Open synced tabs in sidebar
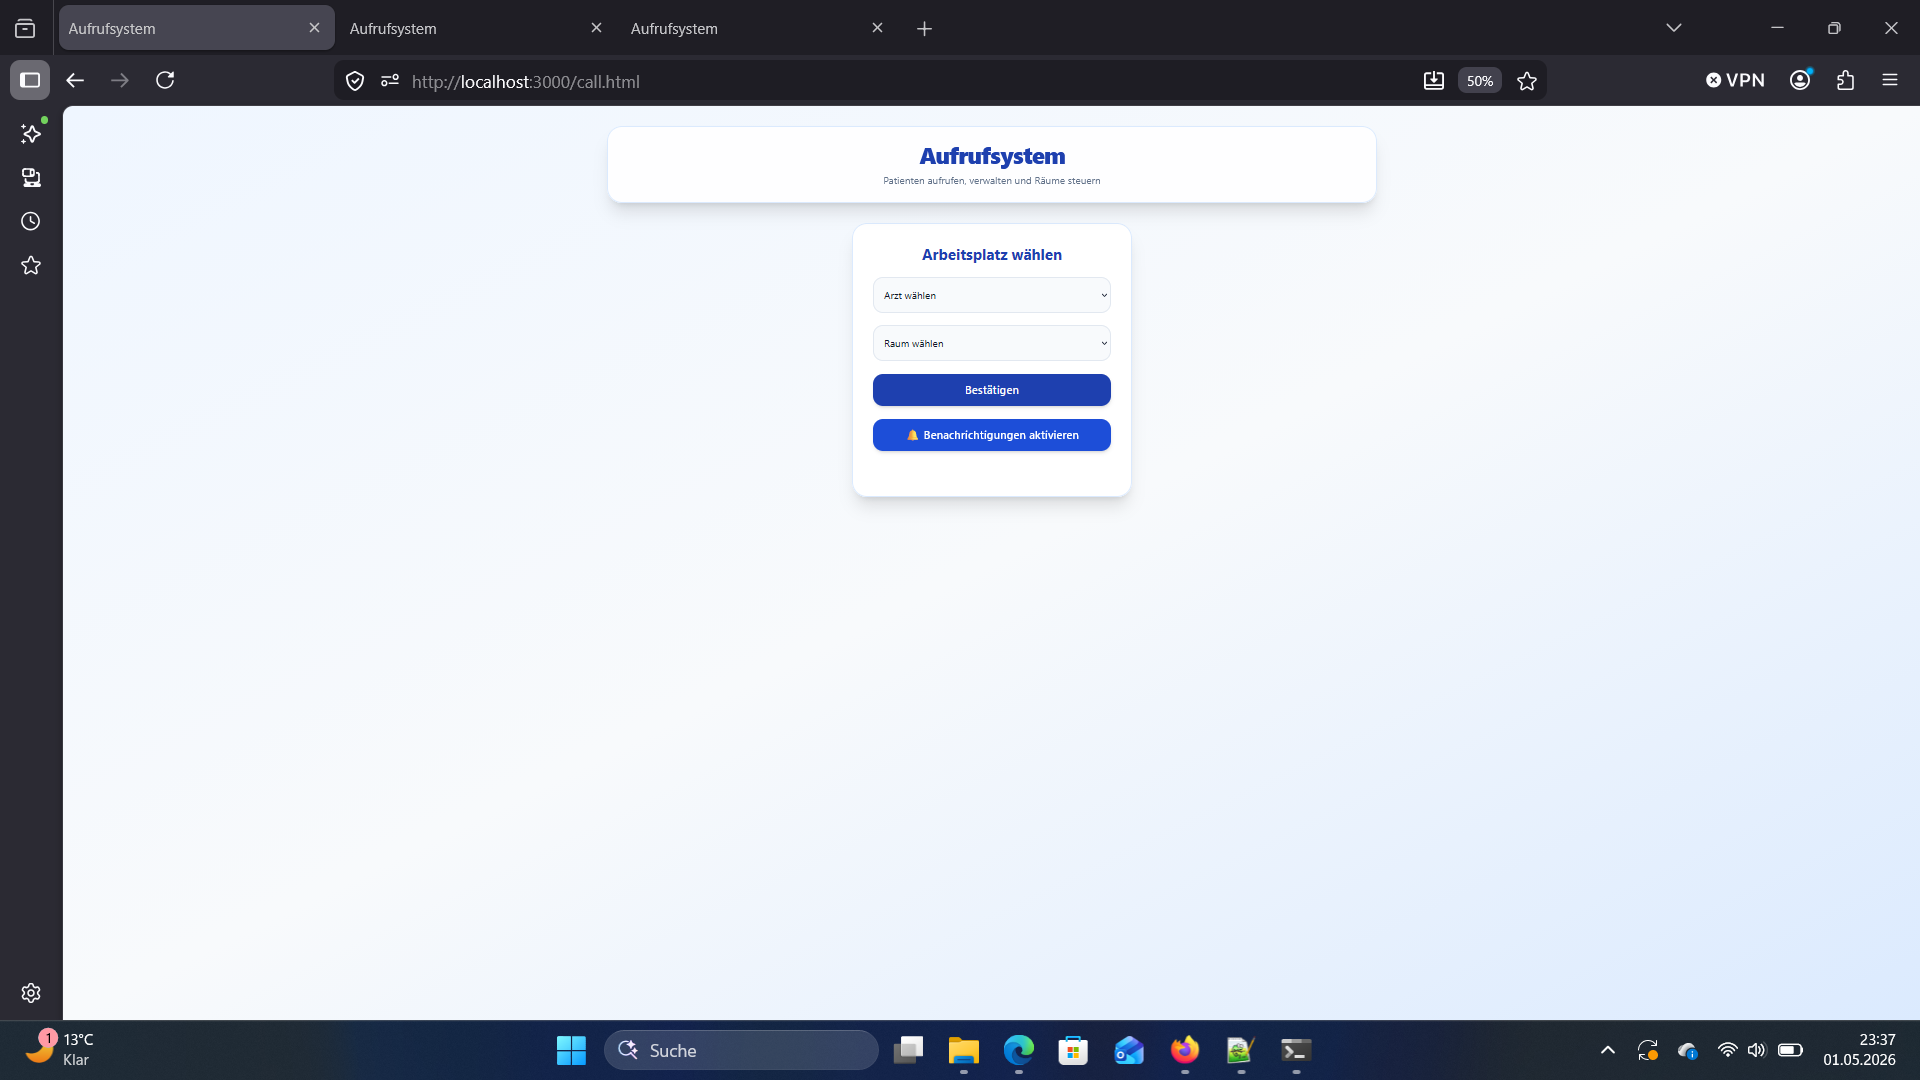 pyautogui.click(x=31, y=177)
